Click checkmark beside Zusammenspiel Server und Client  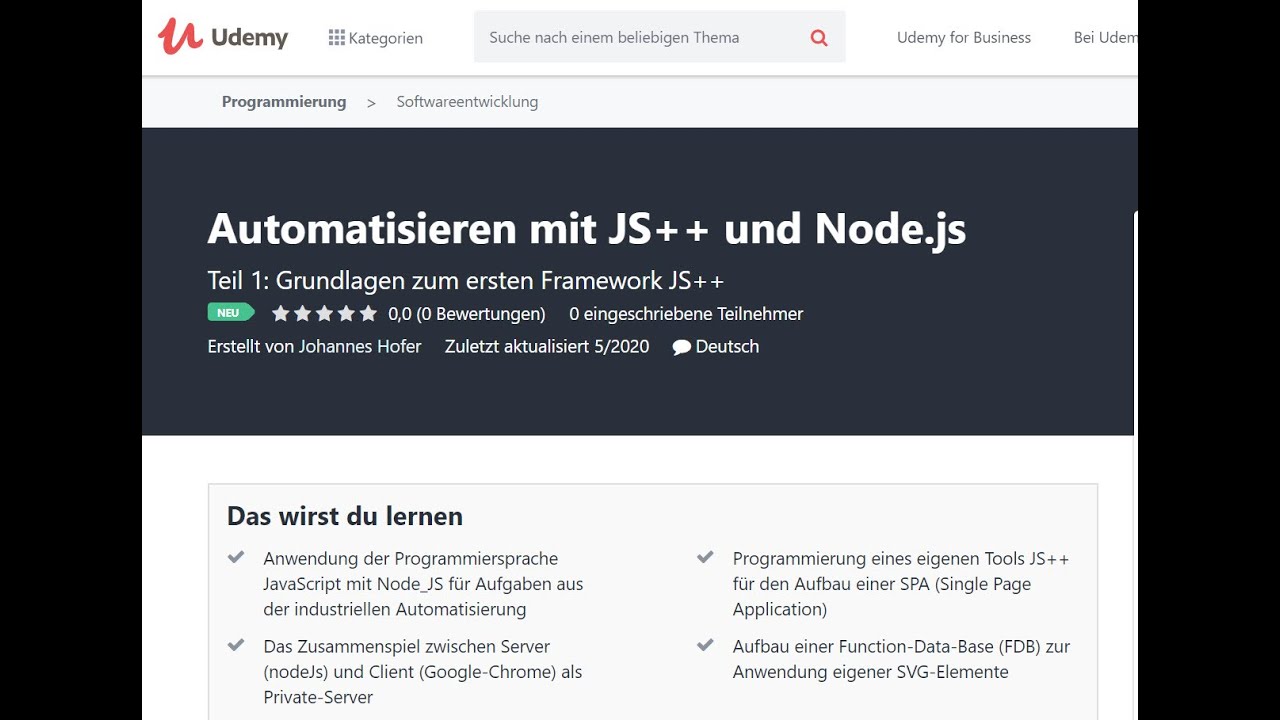(x=236, y=646)
